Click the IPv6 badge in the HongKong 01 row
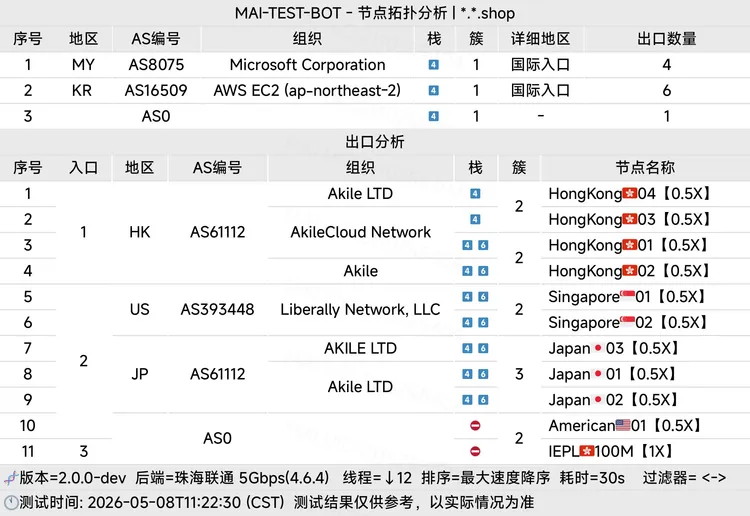Image resolution: width=750 pixels, height=516 pixels. coord(483,245)
